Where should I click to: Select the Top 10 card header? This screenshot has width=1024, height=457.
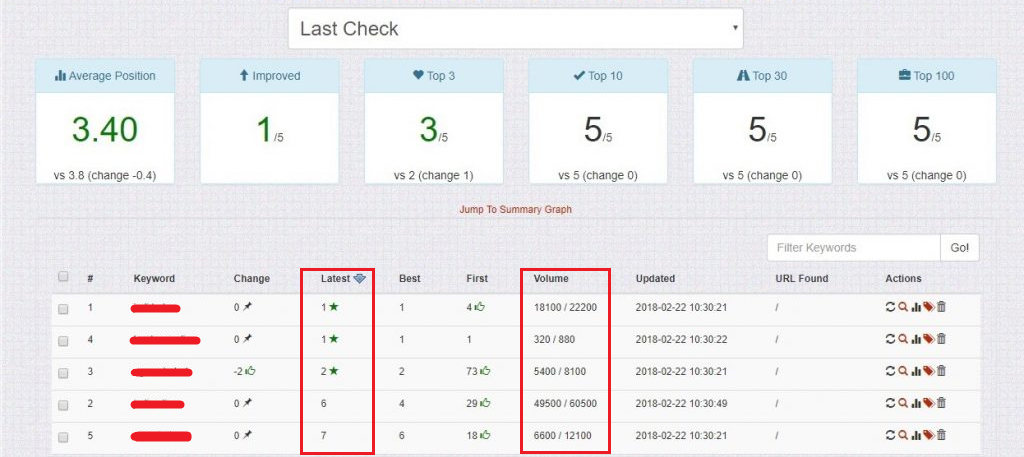pos(598,76)
